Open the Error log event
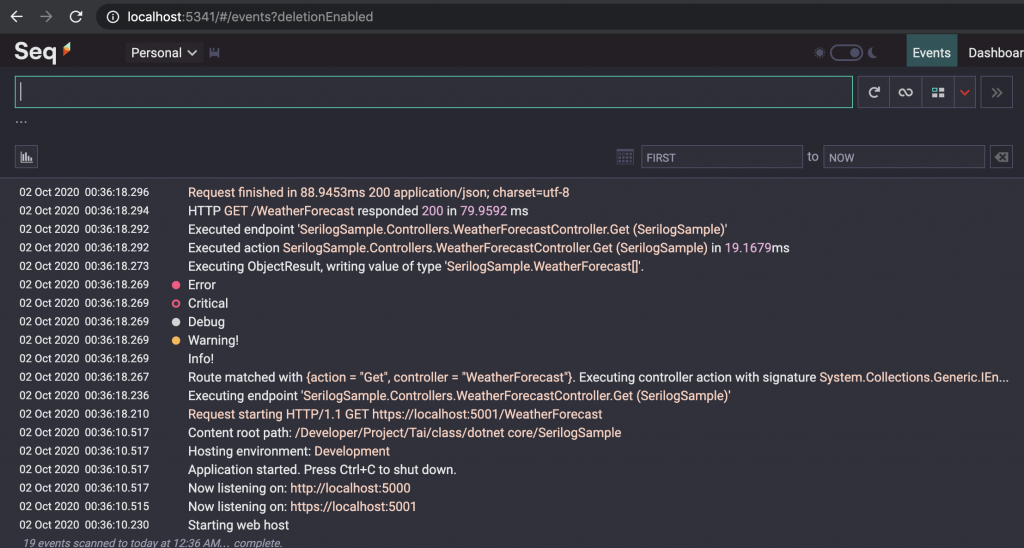 tap(202, 285)
